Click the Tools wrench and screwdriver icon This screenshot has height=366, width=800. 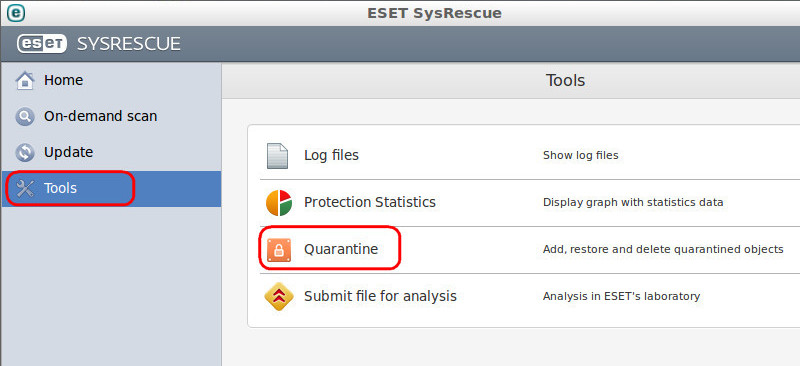25,188
